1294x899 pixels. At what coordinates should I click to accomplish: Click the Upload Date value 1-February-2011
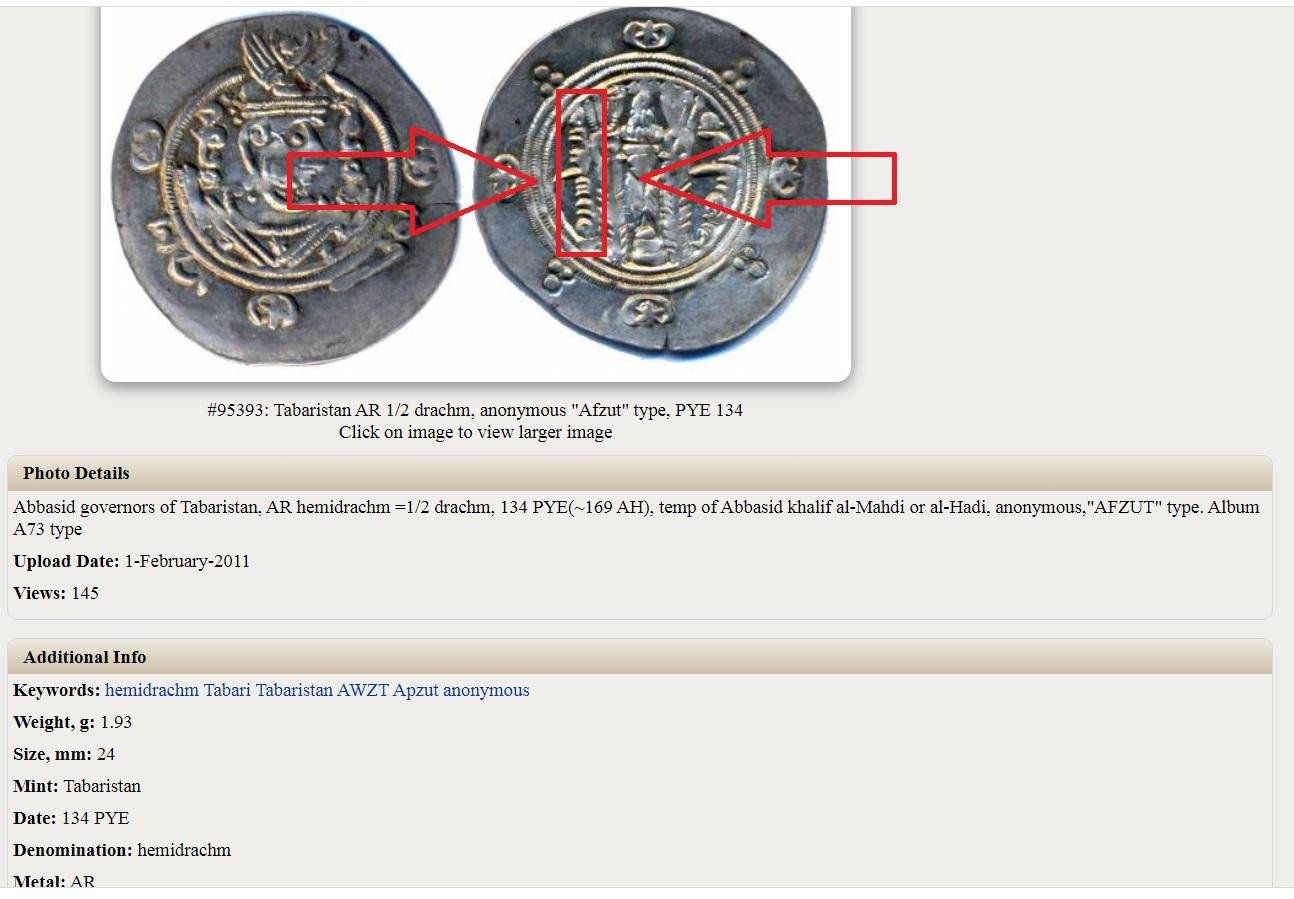[x=187, y=561]
